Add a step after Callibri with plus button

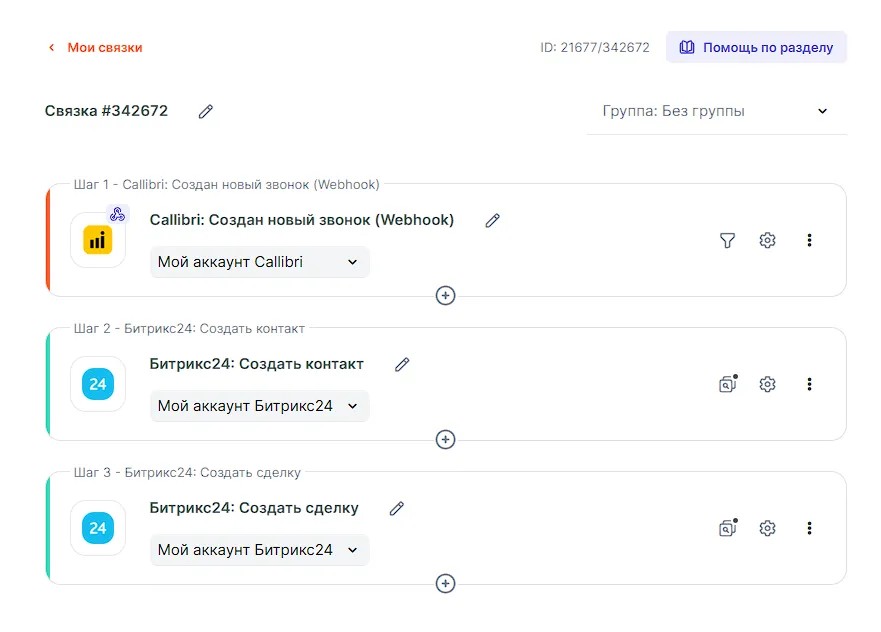pos(446,295)
